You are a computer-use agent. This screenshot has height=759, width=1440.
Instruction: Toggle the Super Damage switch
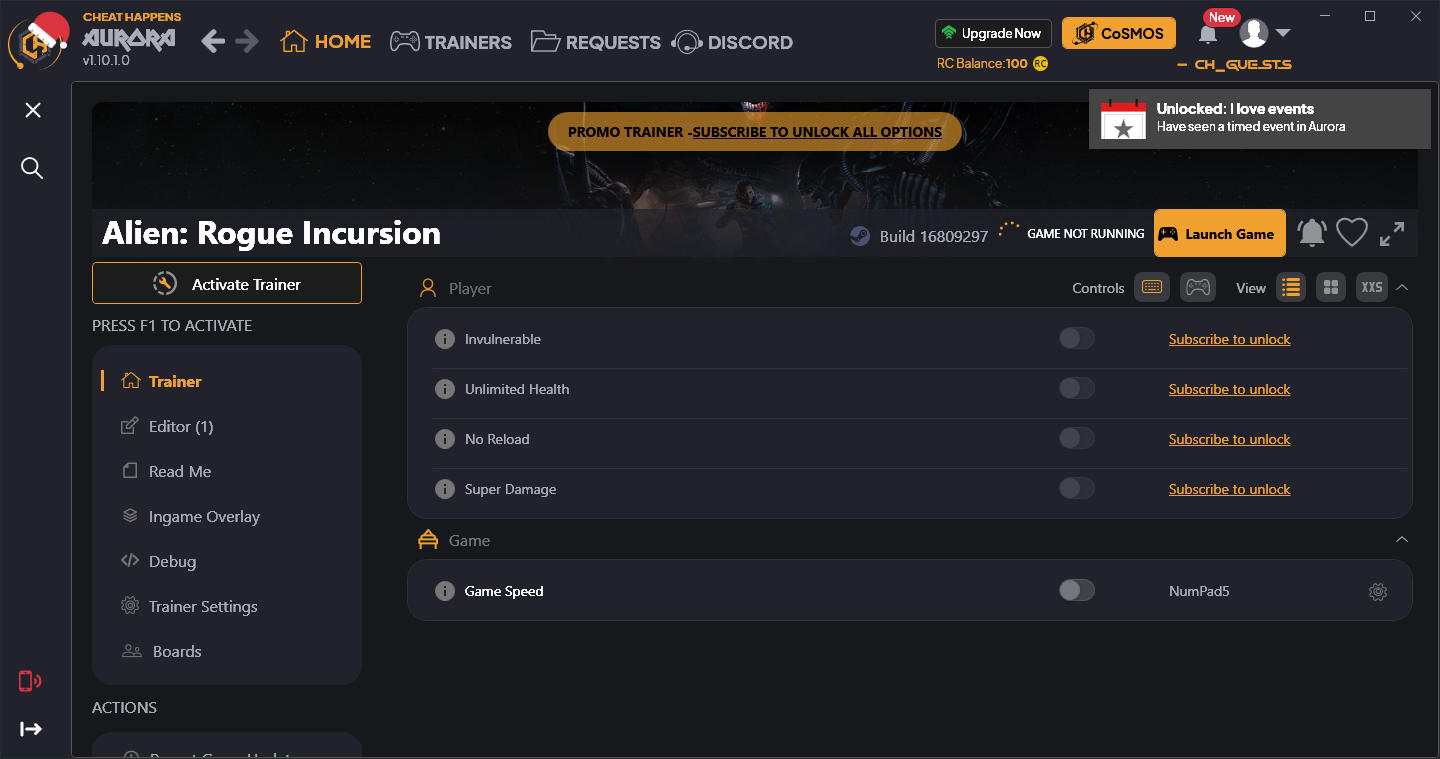pyautogui.click(x=1077, y=489)
